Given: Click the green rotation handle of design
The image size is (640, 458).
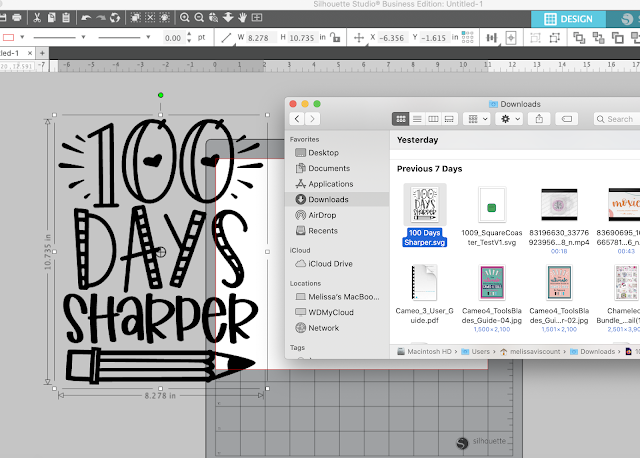Looking at the screenshot, I should (x=160, y=95).
